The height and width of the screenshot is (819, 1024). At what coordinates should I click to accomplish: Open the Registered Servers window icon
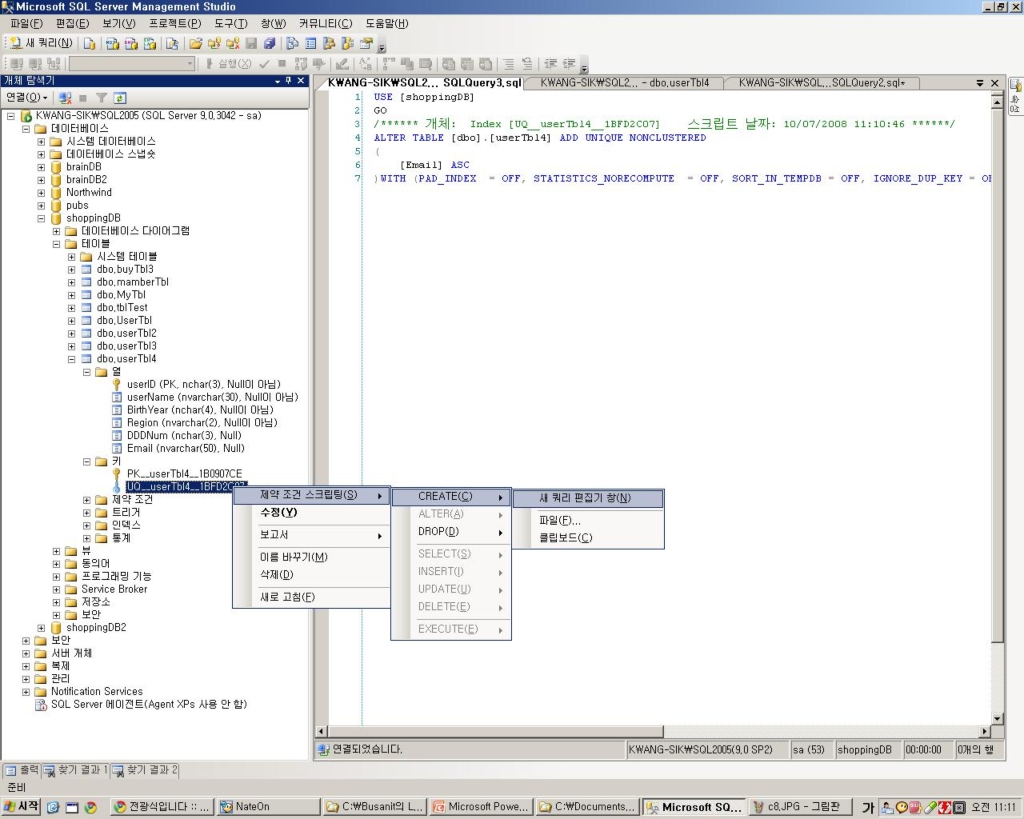point(292,44)
